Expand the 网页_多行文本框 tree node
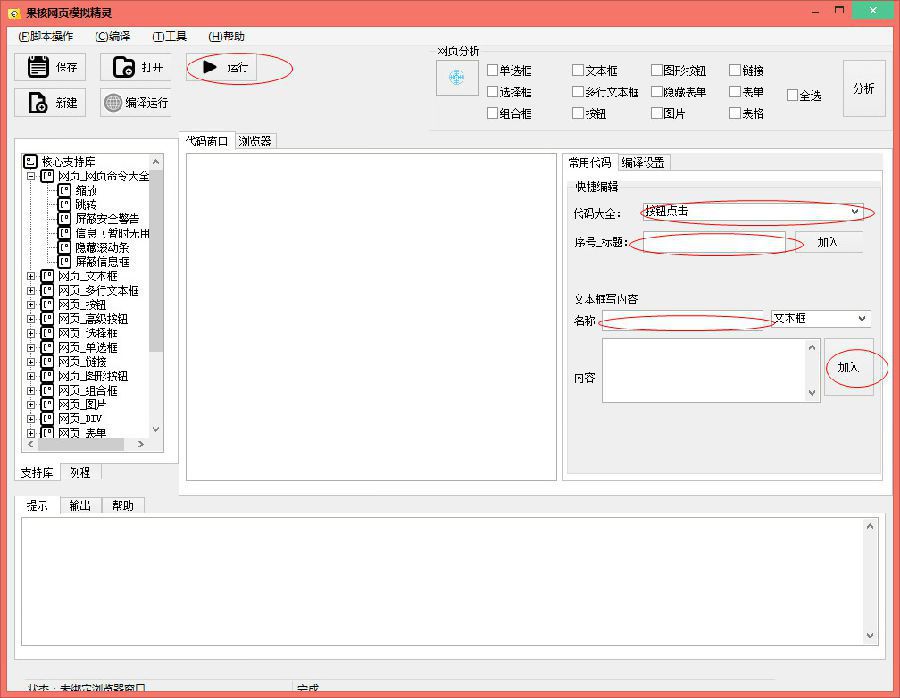The width and height of the screenshot is (900, 698). 31,290
